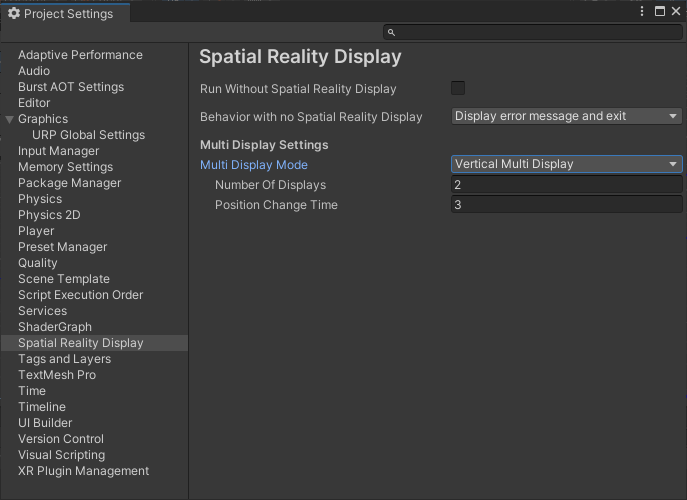The width and height of the screenshot is (687, 500).
Task: Open UI Builder settings
Action: tap(45, 422)
